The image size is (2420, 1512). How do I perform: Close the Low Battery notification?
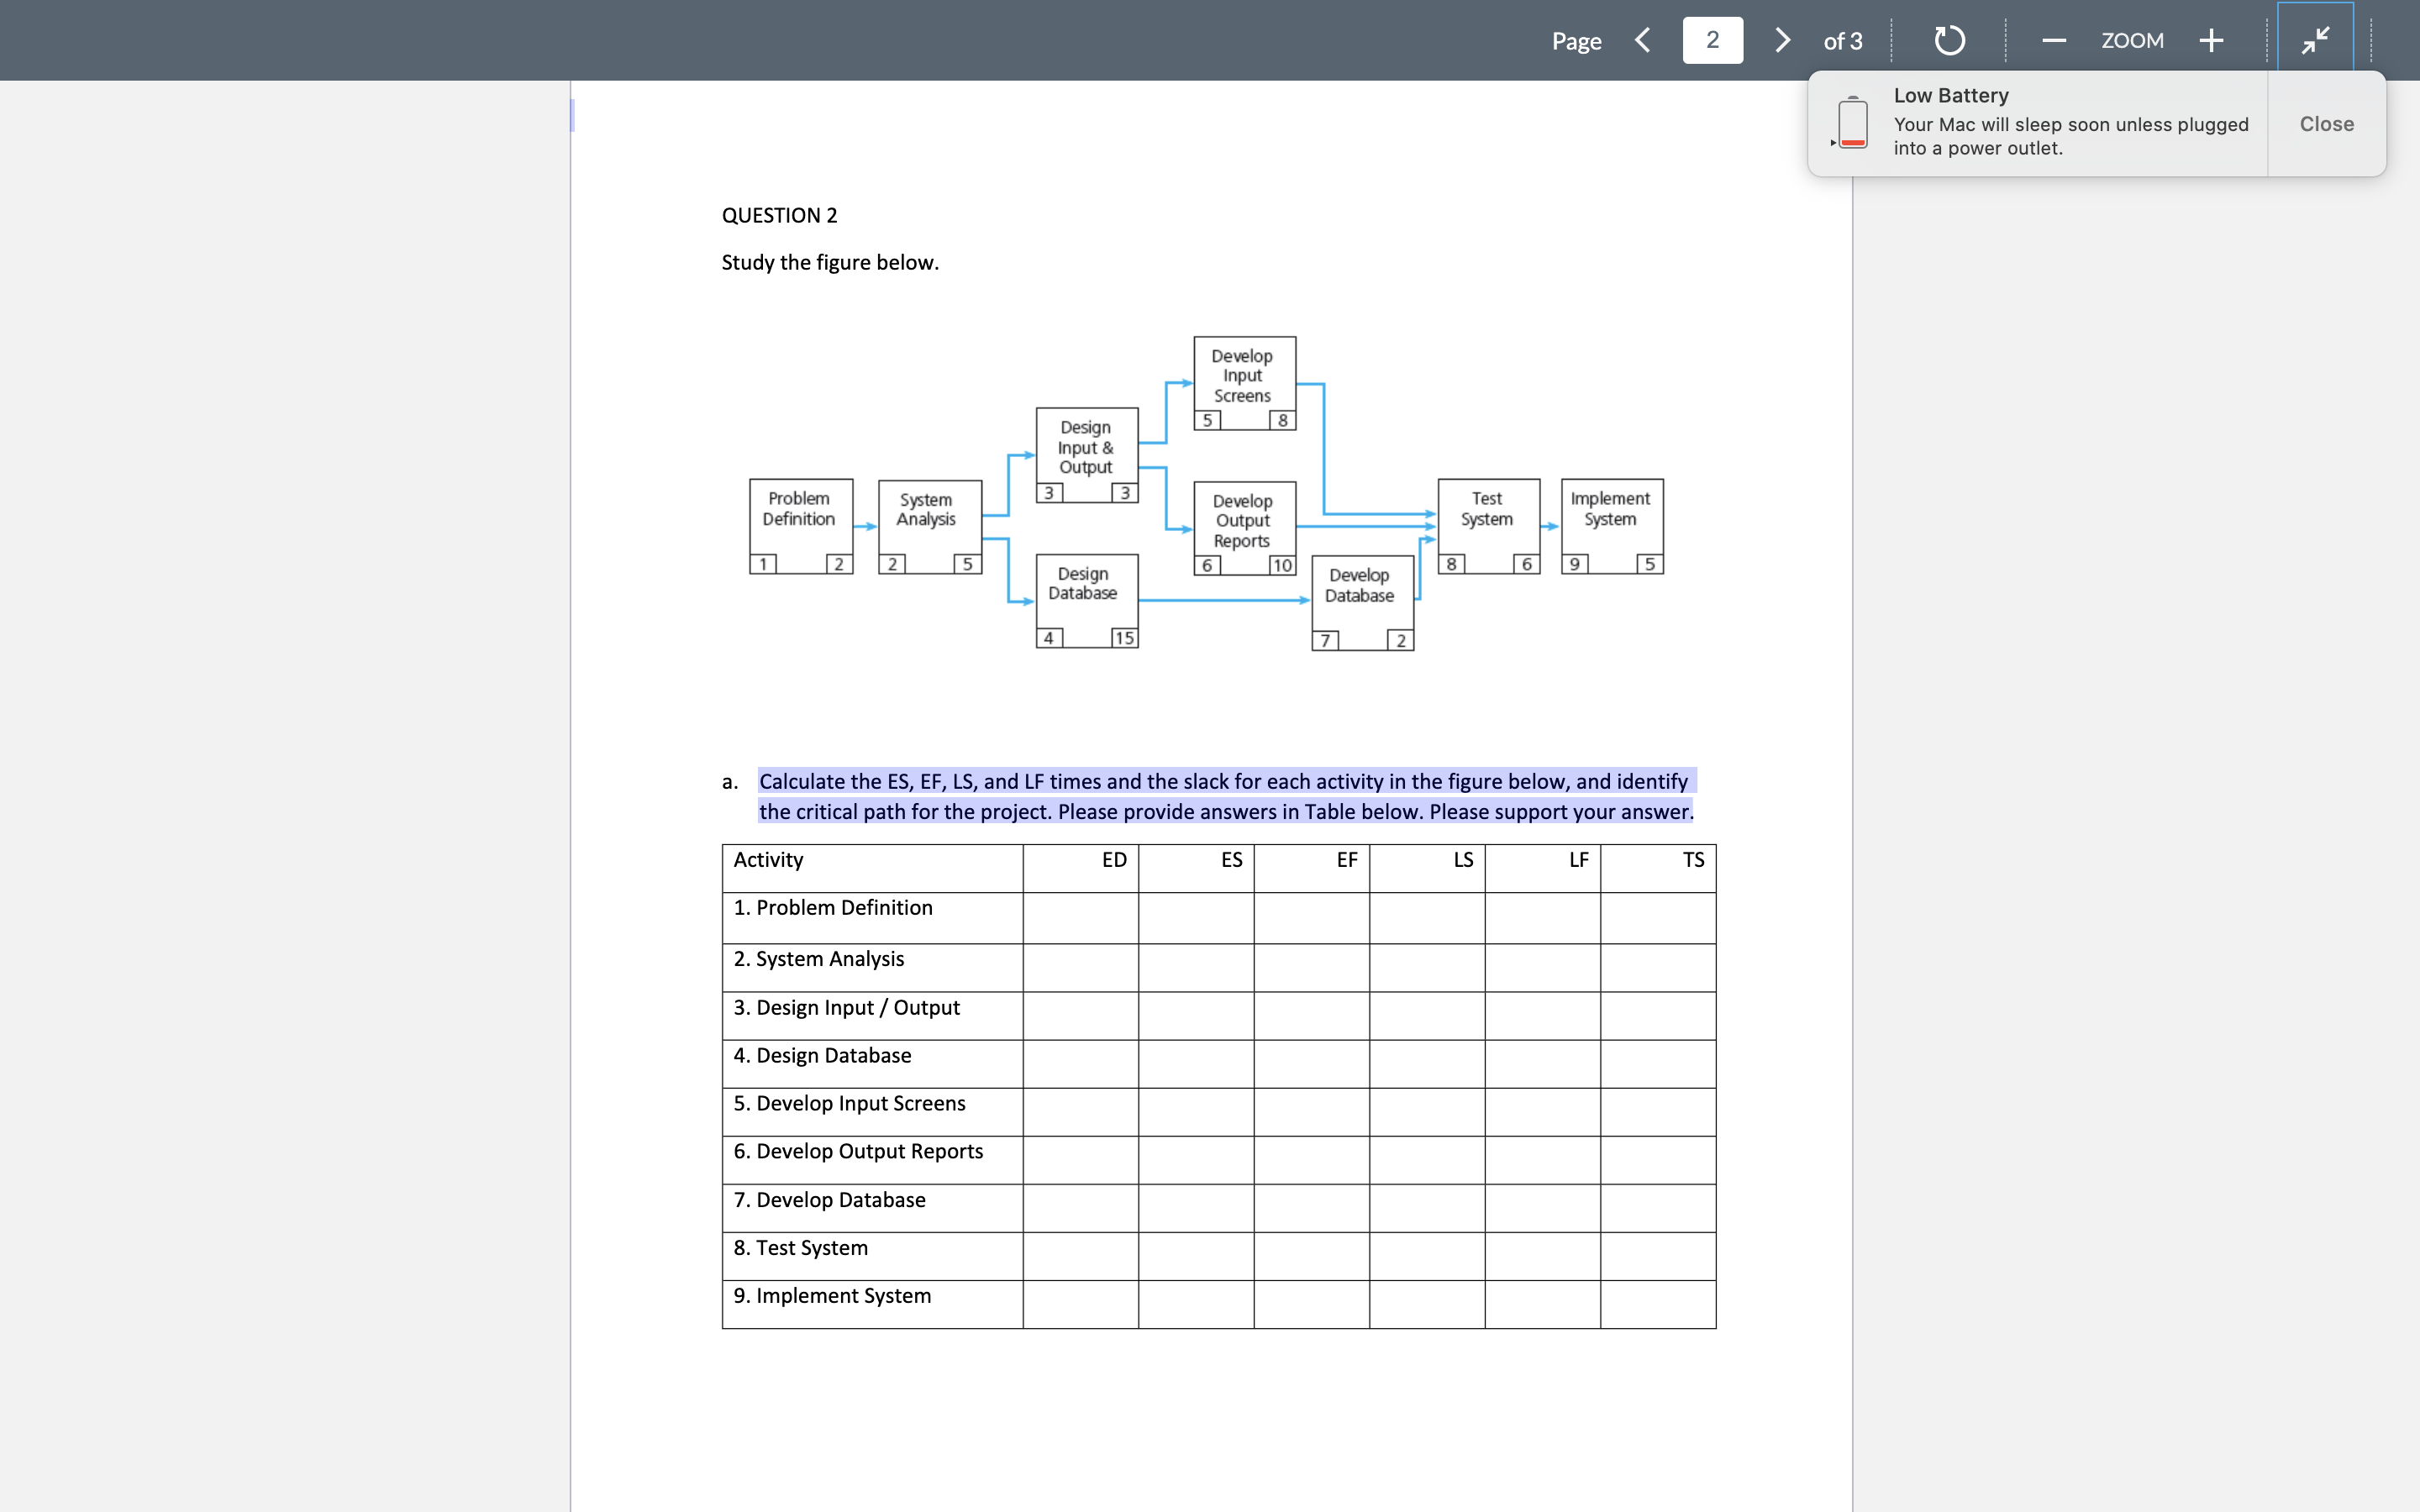(x=2325, y=123)
